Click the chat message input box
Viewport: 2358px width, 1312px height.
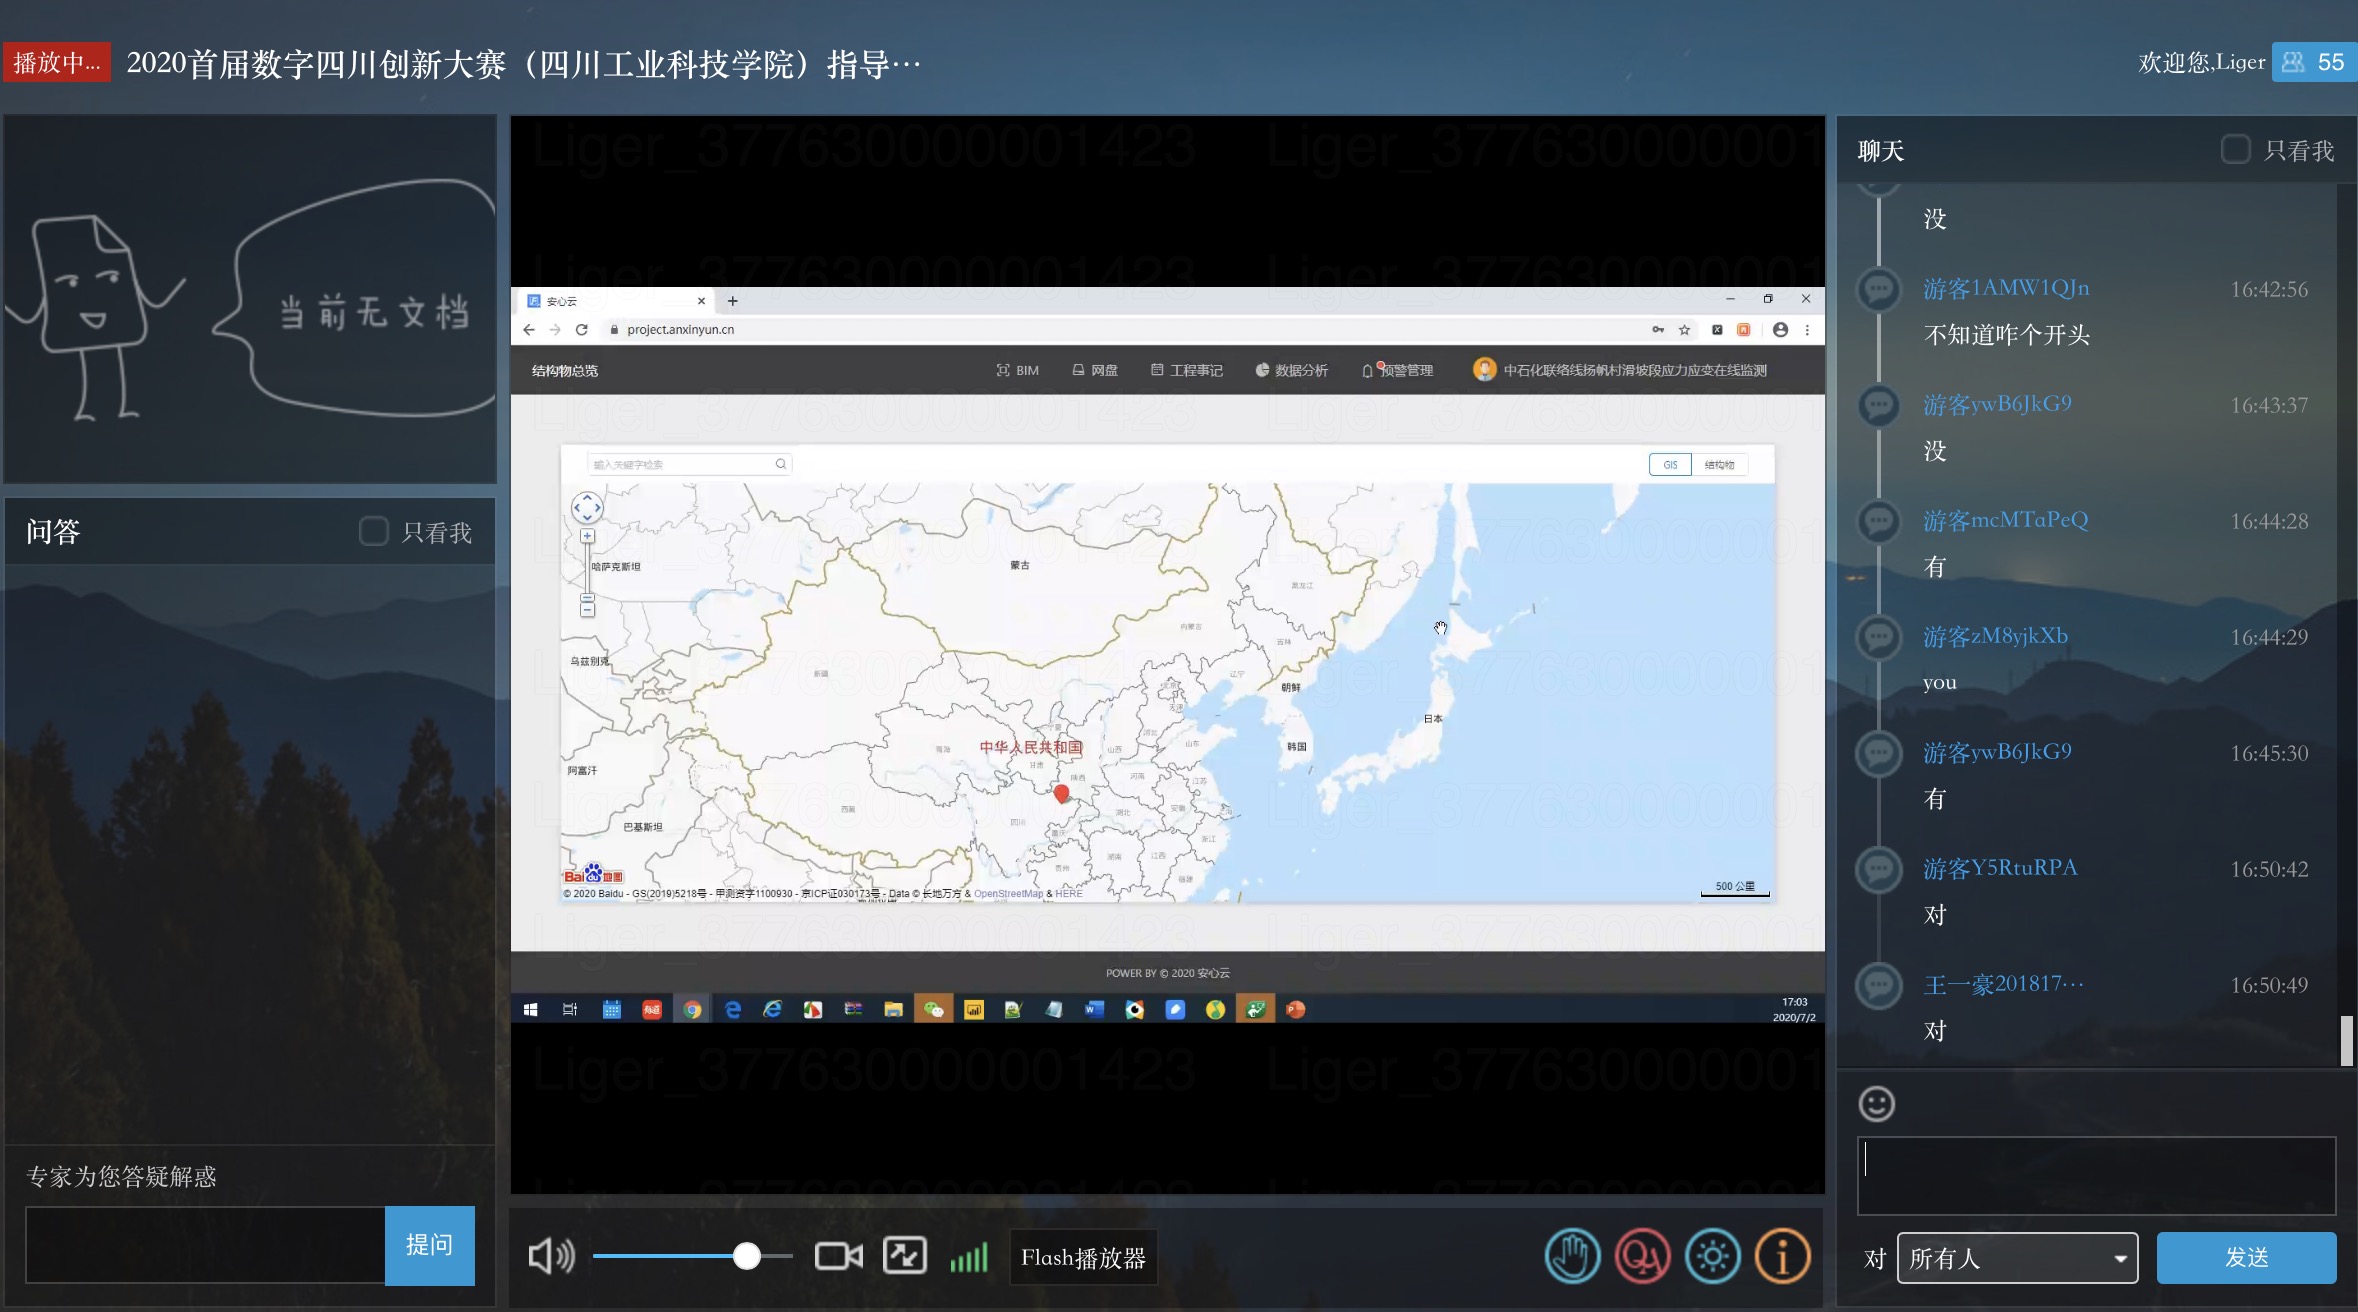point(2096,1176)
